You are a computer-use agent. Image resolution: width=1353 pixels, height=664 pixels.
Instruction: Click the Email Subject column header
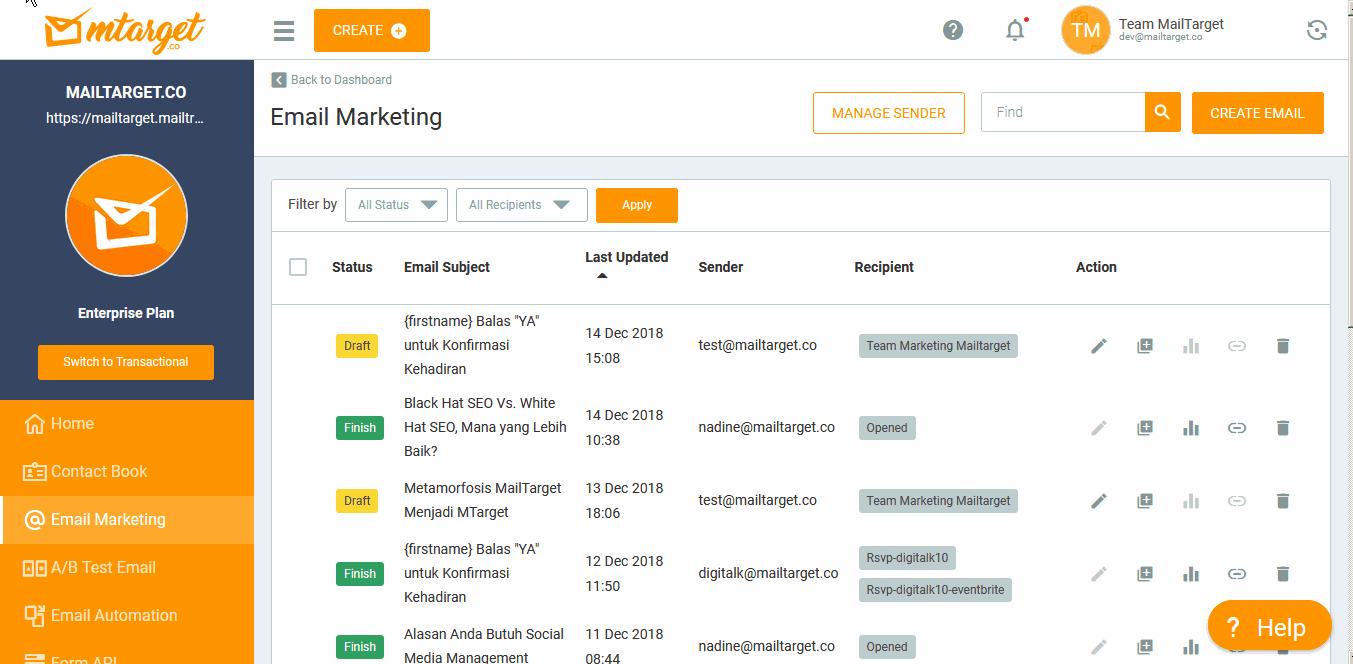click(x=447, y=267)
